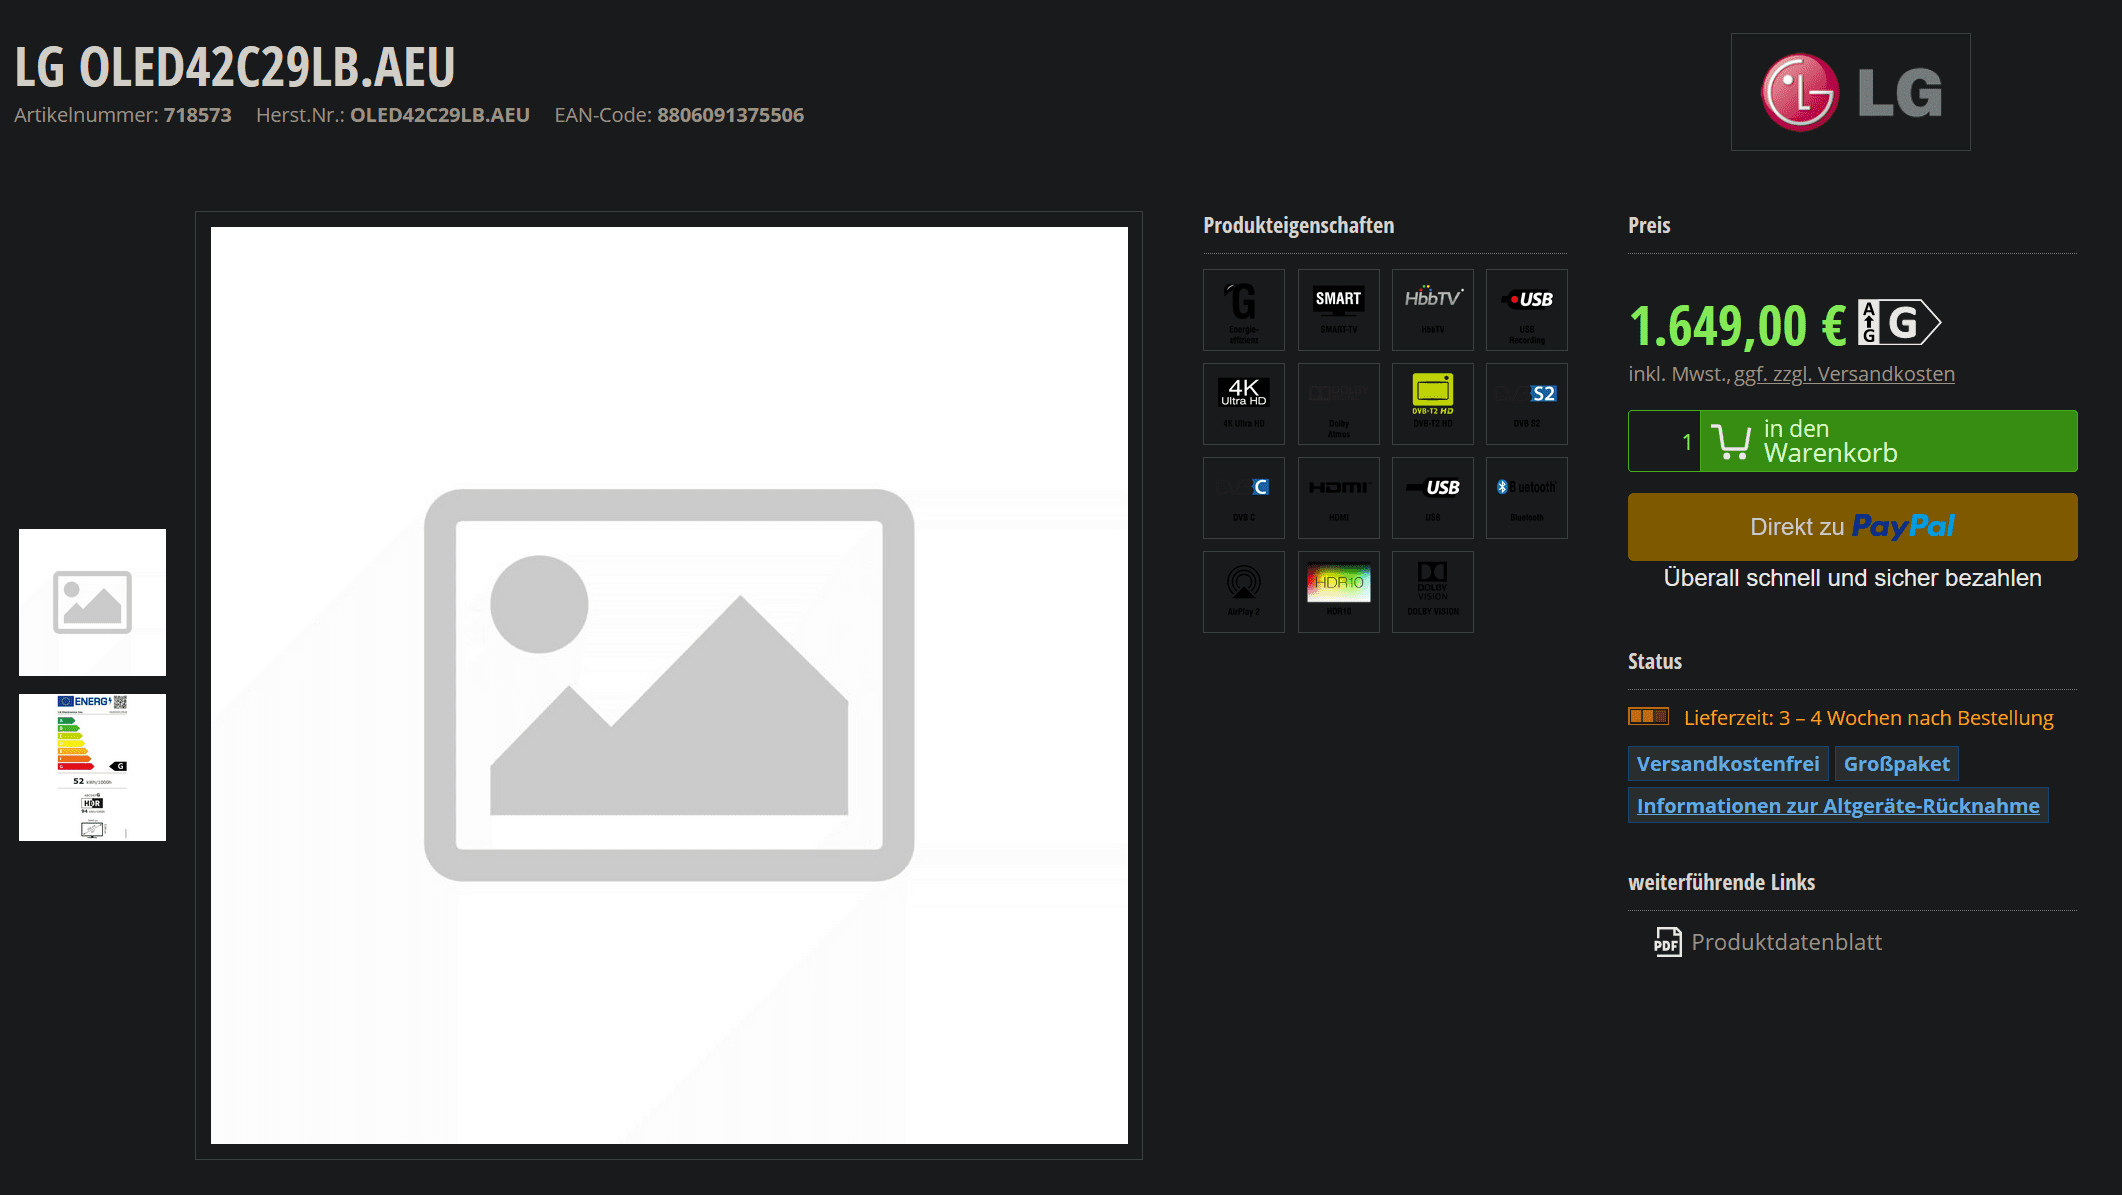Click the SMART-TV property icon

tap(1338, 310)
